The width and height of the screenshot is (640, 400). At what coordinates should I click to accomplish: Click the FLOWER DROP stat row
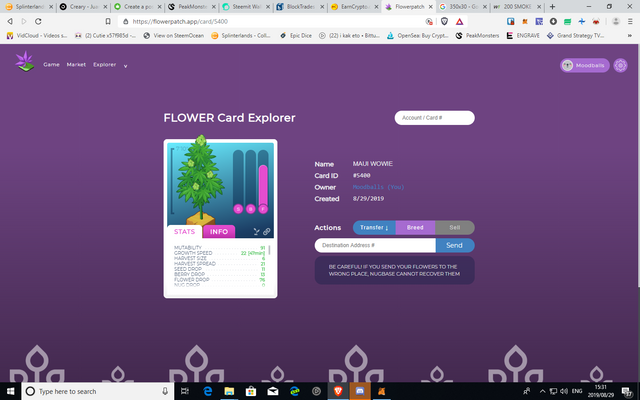point(220,280)
